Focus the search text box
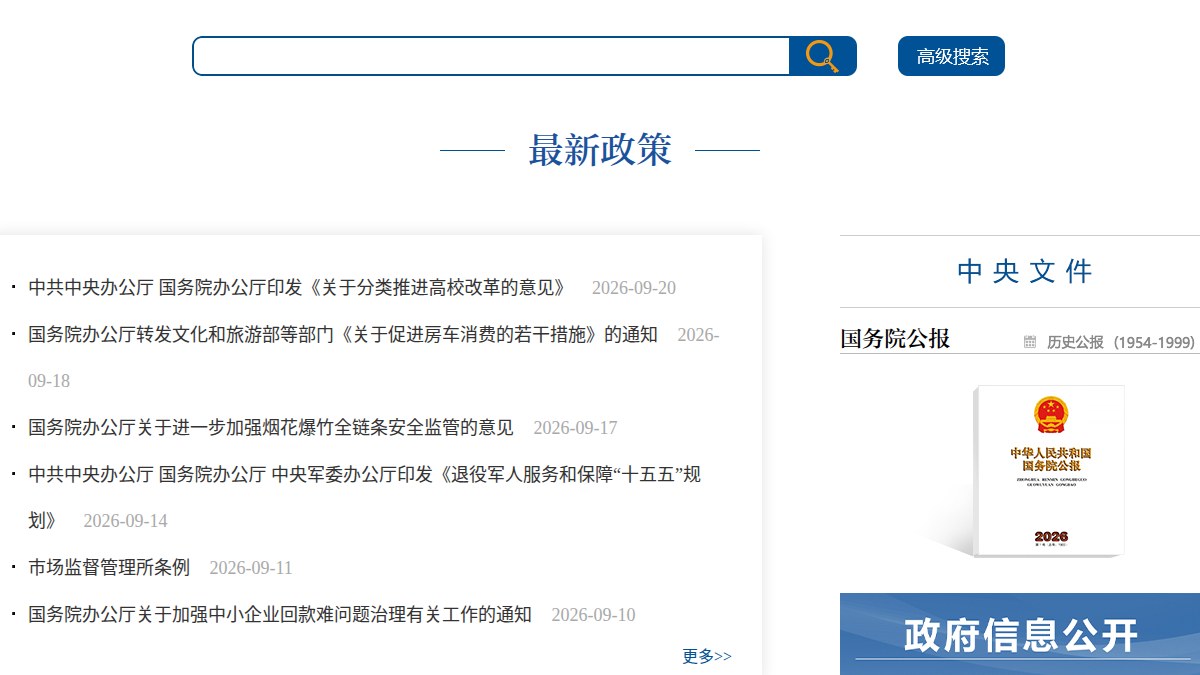1200x675 pixels. tap(491, 56)
